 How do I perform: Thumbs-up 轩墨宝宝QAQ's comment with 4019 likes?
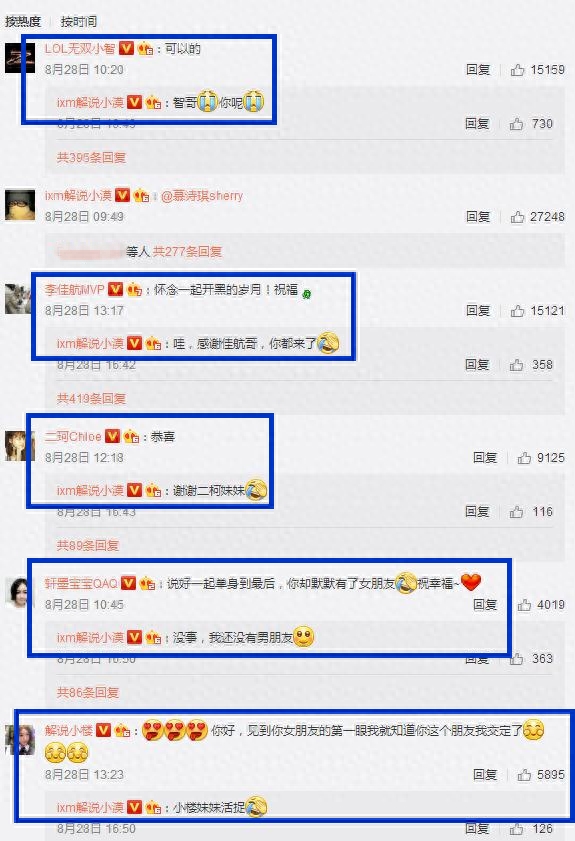pos(524,605)
